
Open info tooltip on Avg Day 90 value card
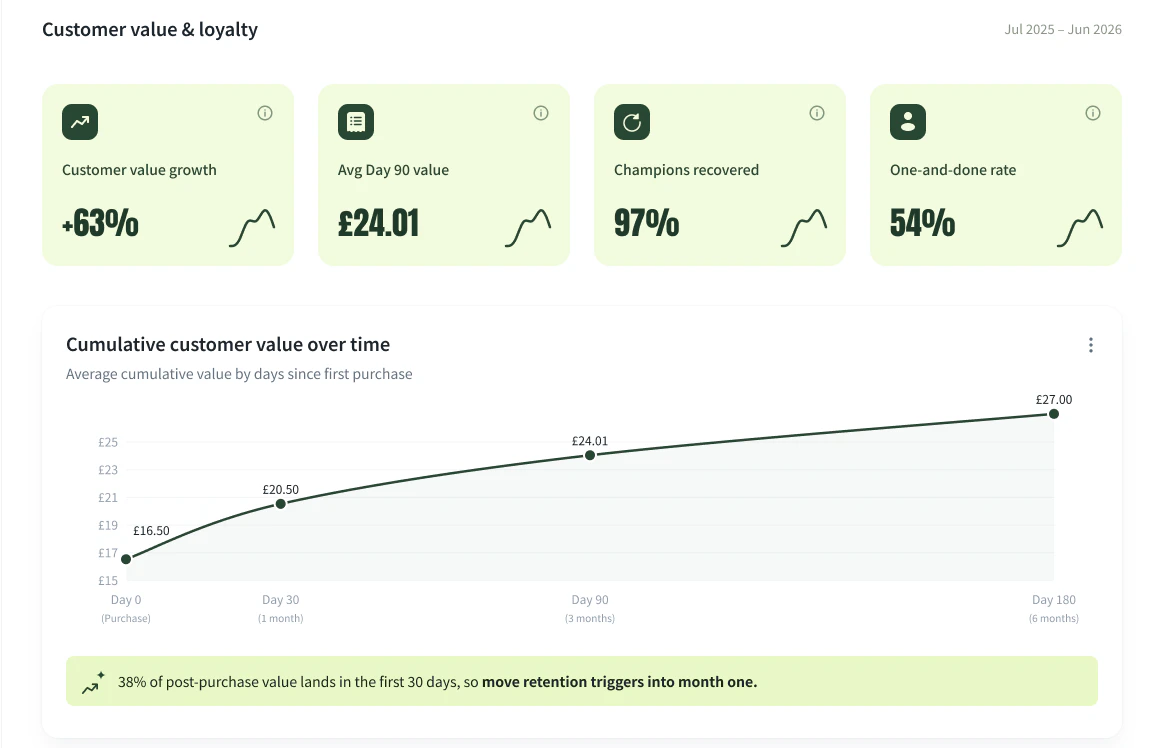pyautogui.click(x=541, y=113)
